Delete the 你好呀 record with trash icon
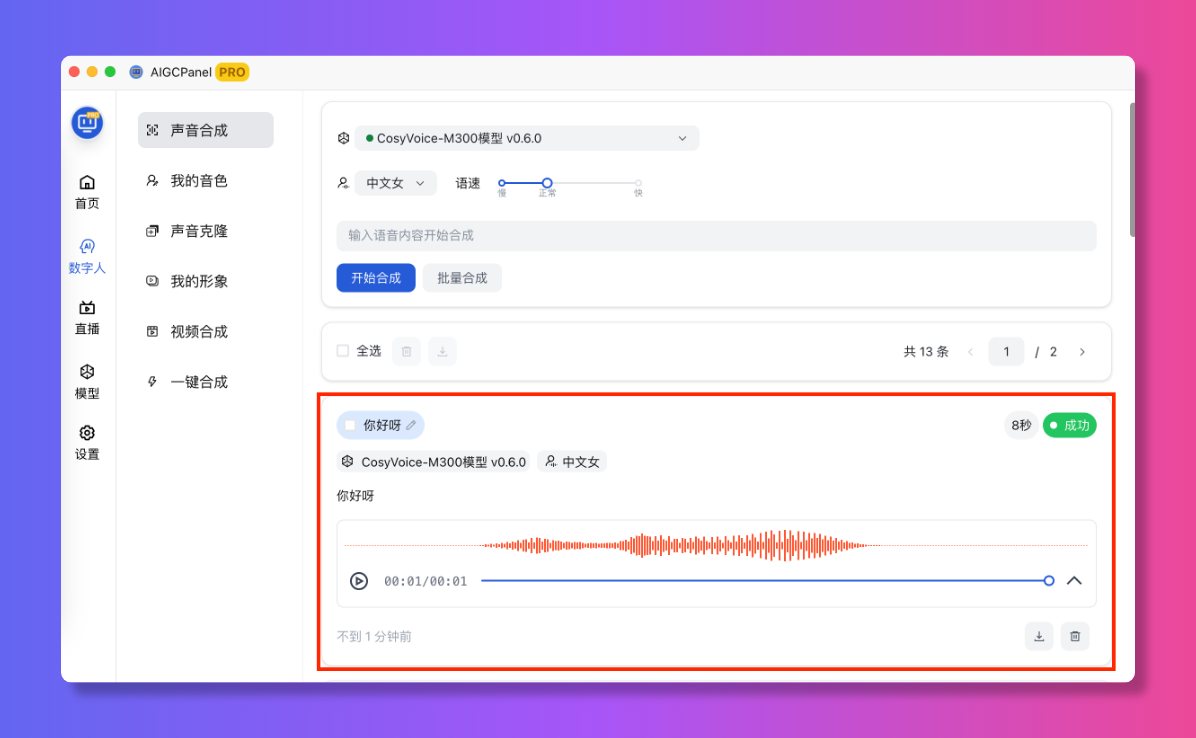This screenshot has width=1196, height=738. pos(1074,636)
